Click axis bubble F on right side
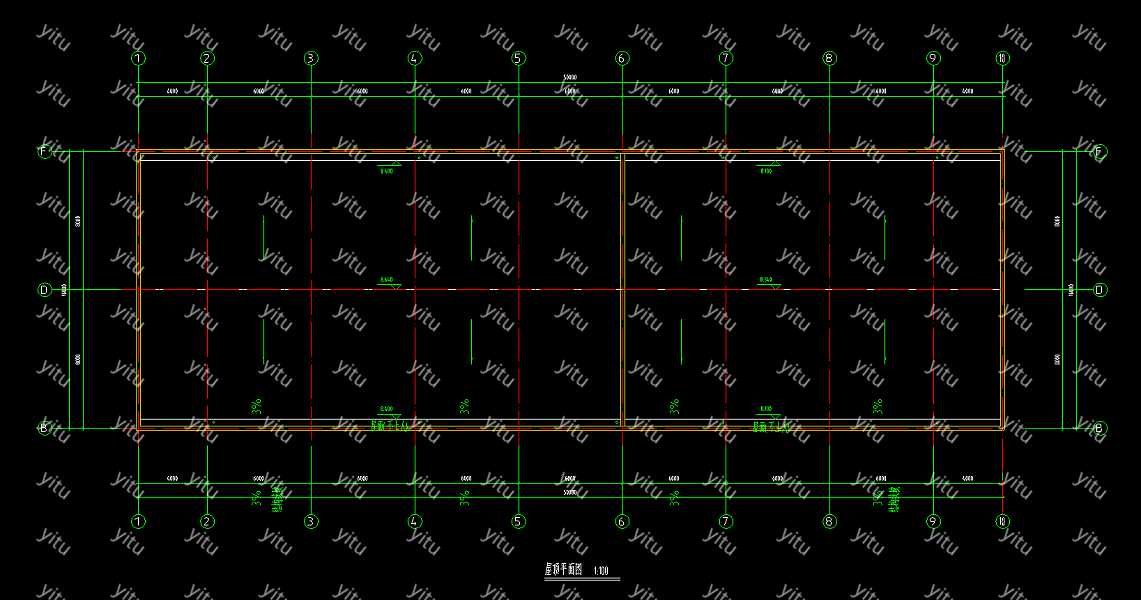 (x=1100, y=152)
